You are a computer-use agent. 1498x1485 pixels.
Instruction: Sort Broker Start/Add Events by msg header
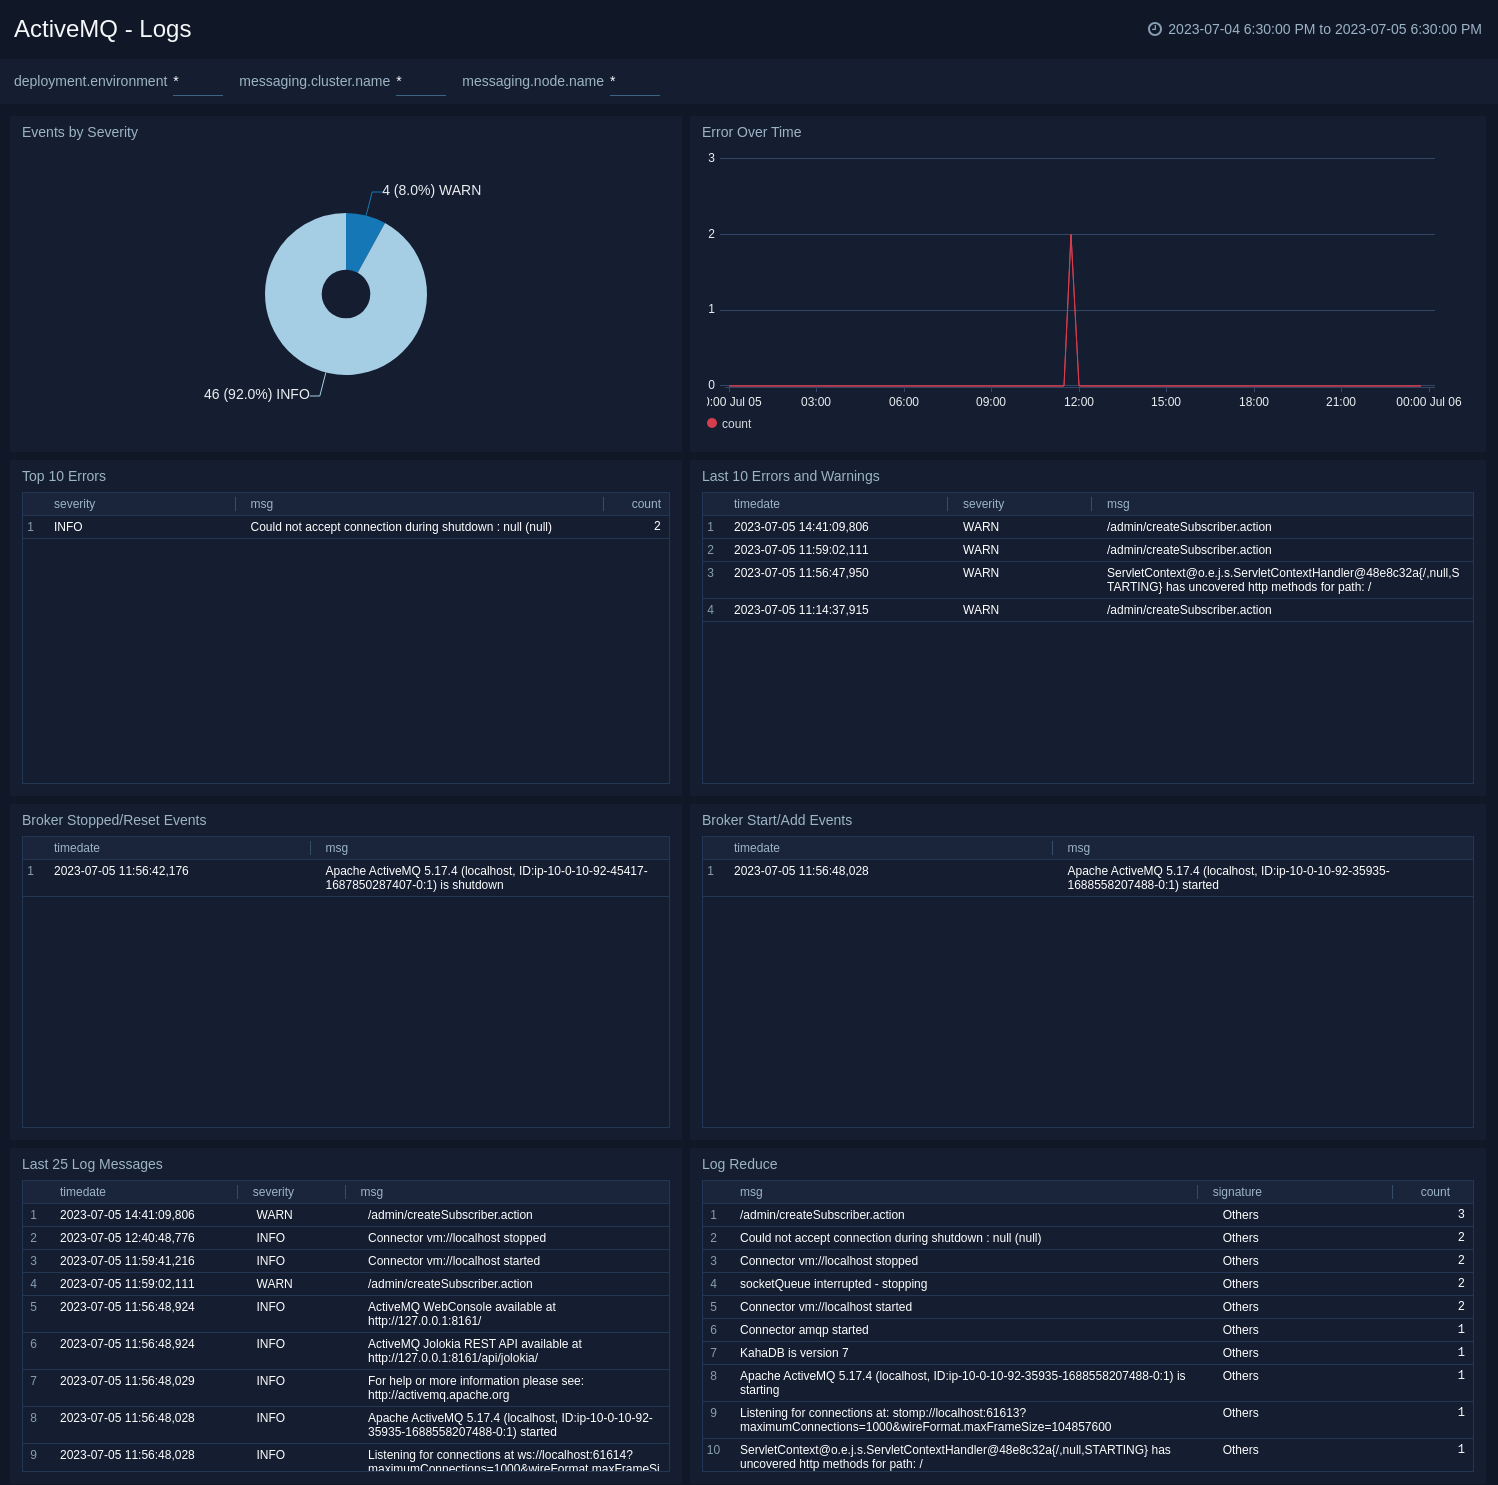[1078, 848]
